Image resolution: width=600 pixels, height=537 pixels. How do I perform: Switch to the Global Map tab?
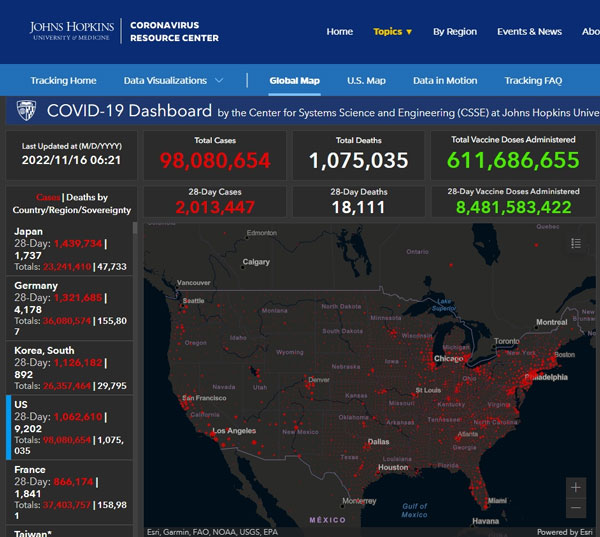(294, 80)
